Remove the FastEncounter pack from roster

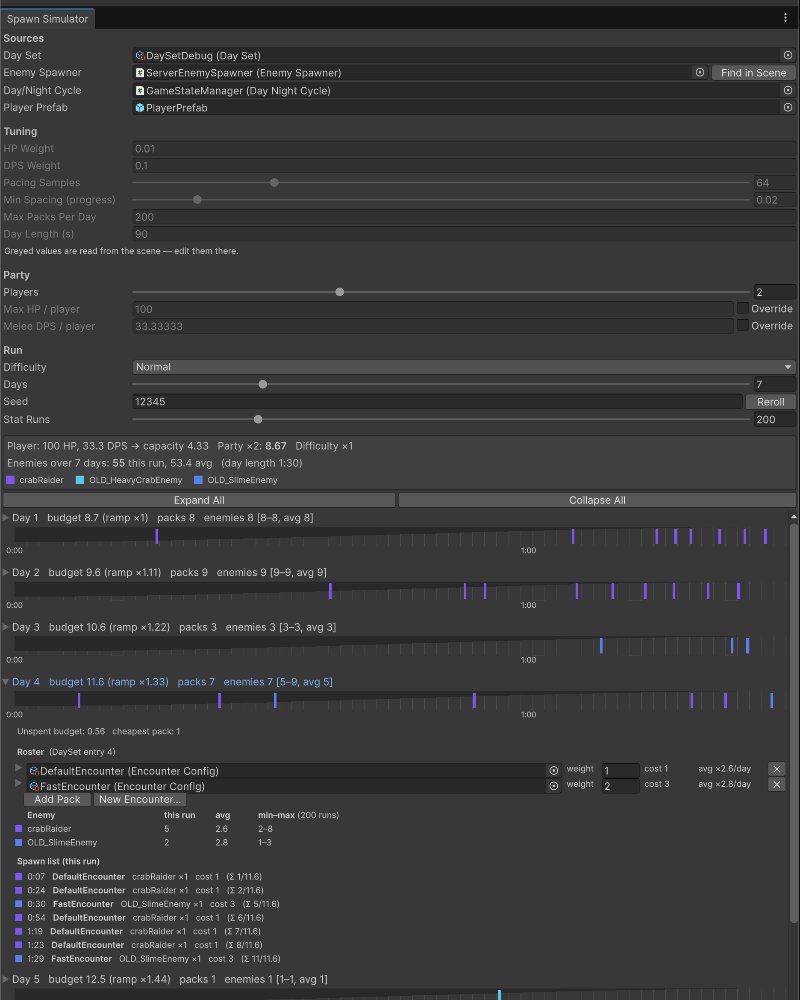pyautogui.click(x=776, y=784)
